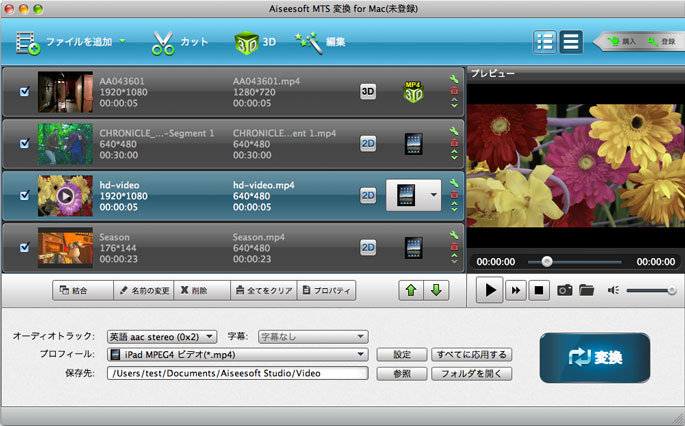This screenshot has width=685, height=426.
Task: Click the 参照 browse button
Action: point(401,374)
